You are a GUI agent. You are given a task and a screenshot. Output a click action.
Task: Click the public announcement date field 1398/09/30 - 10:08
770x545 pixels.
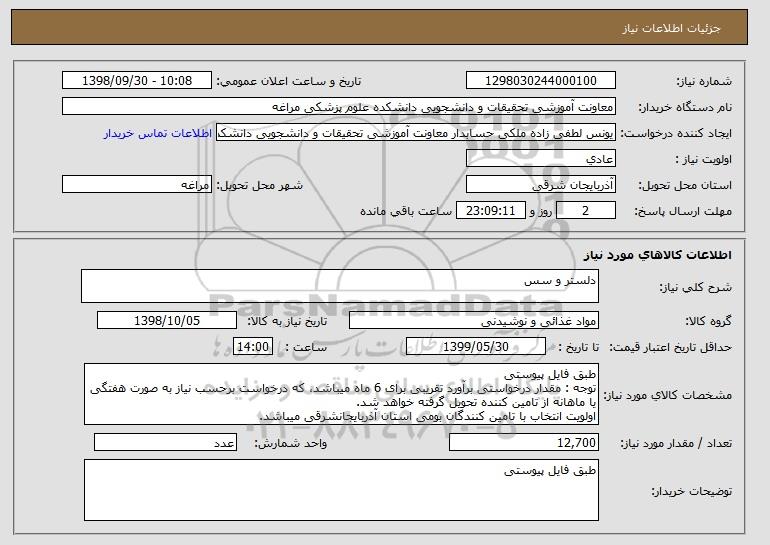tap(137, 81)
